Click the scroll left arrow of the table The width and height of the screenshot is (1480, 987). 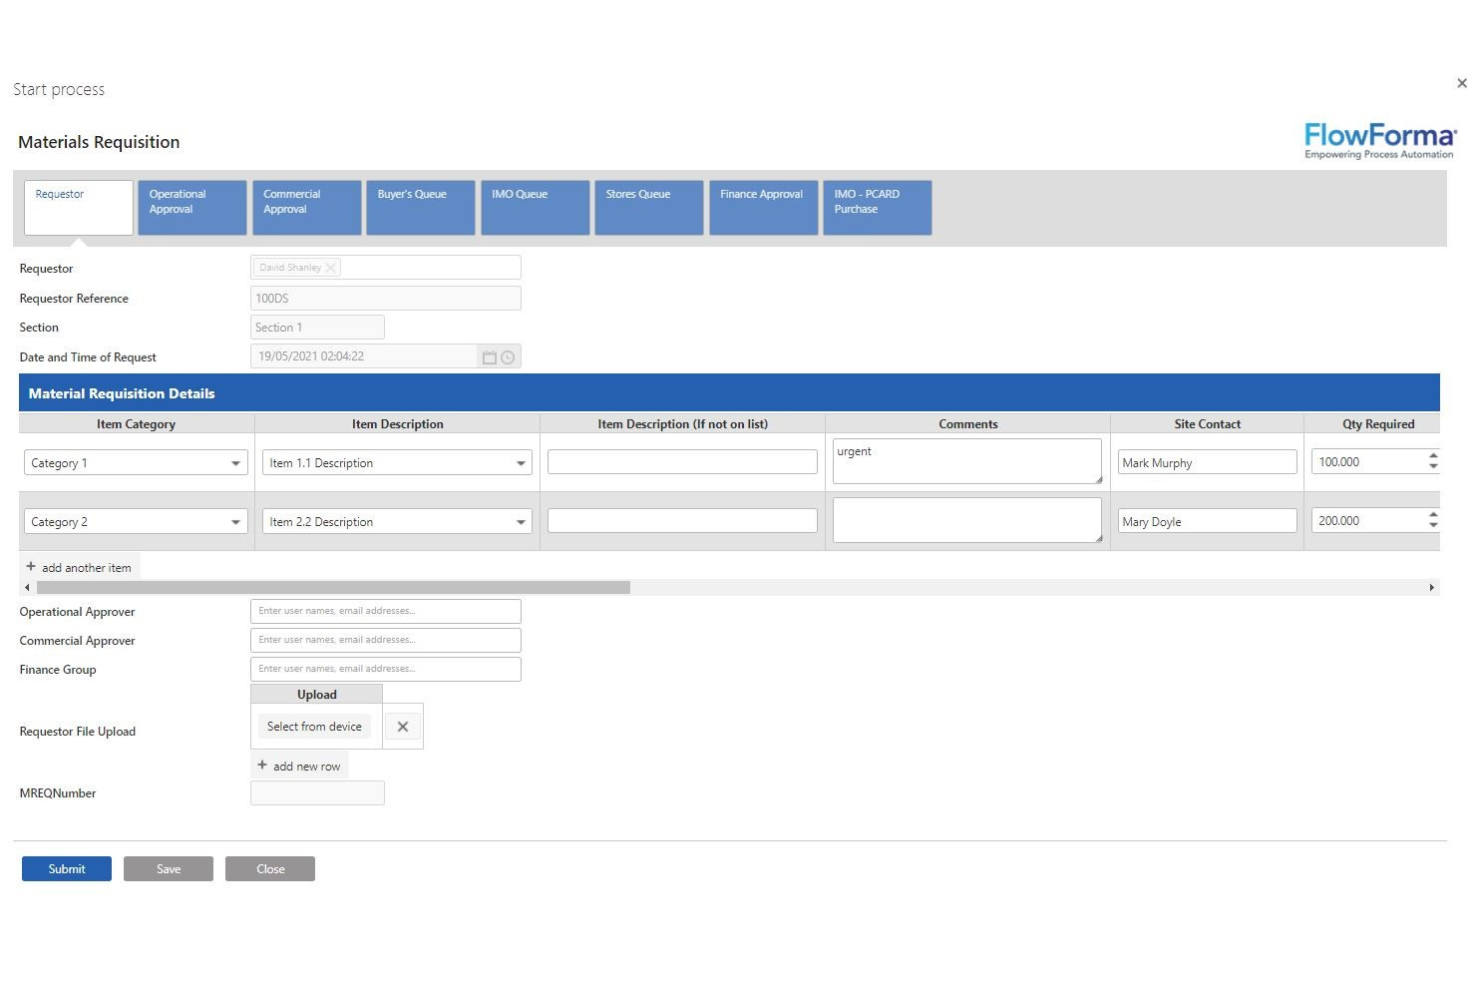[x=27, y=588]
